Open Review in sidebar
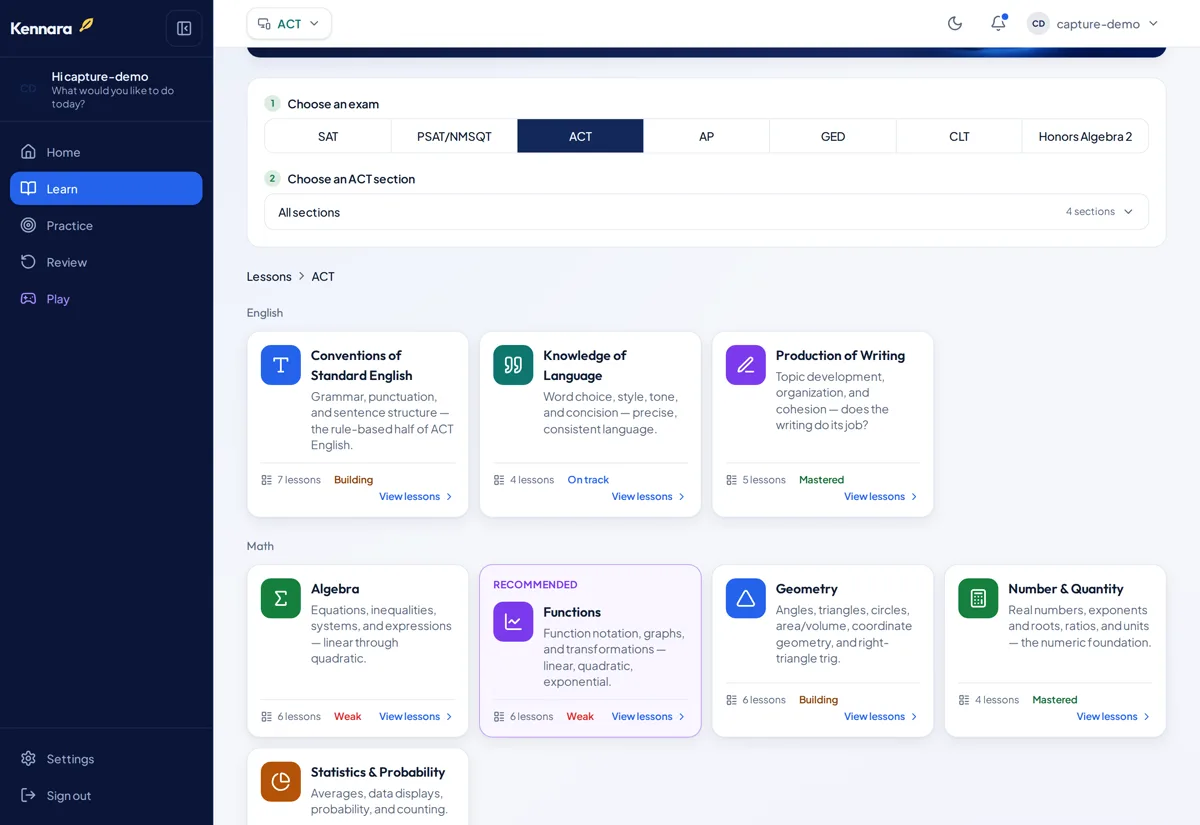Viewport: 1200px width, 825px height. coord(106,262)
